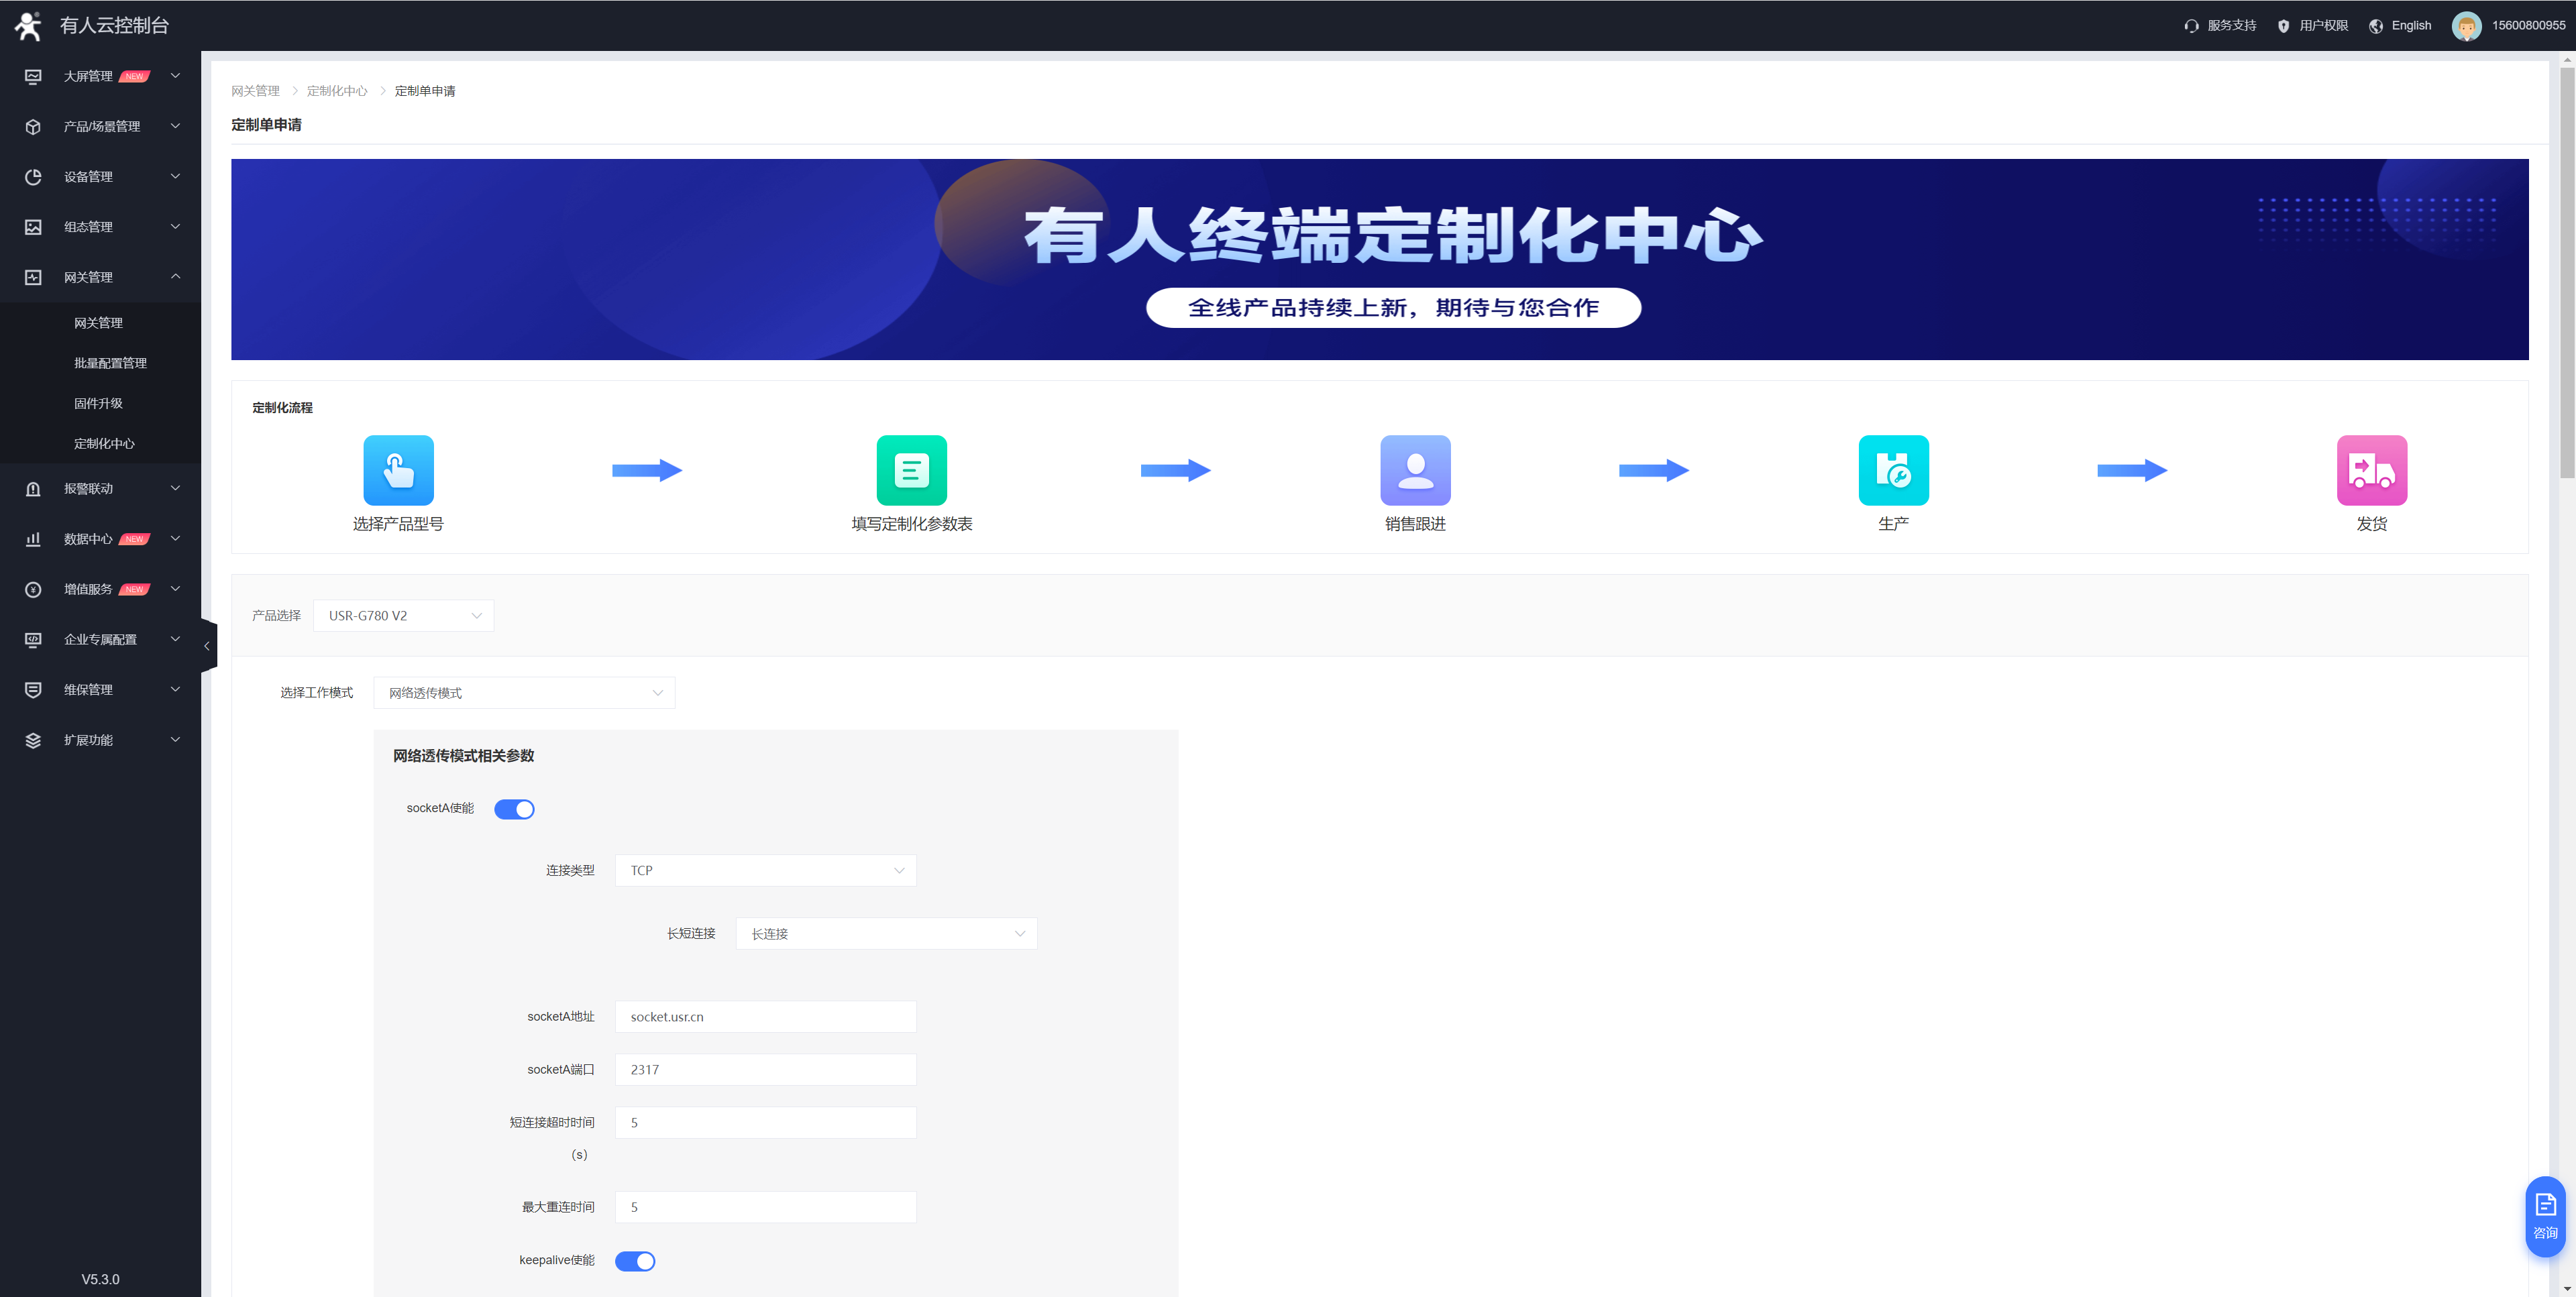Open the 产品选择 USR-G780 V2 dropdown
Viewport: 2576px width, 1297px height.
coord(403,616)
